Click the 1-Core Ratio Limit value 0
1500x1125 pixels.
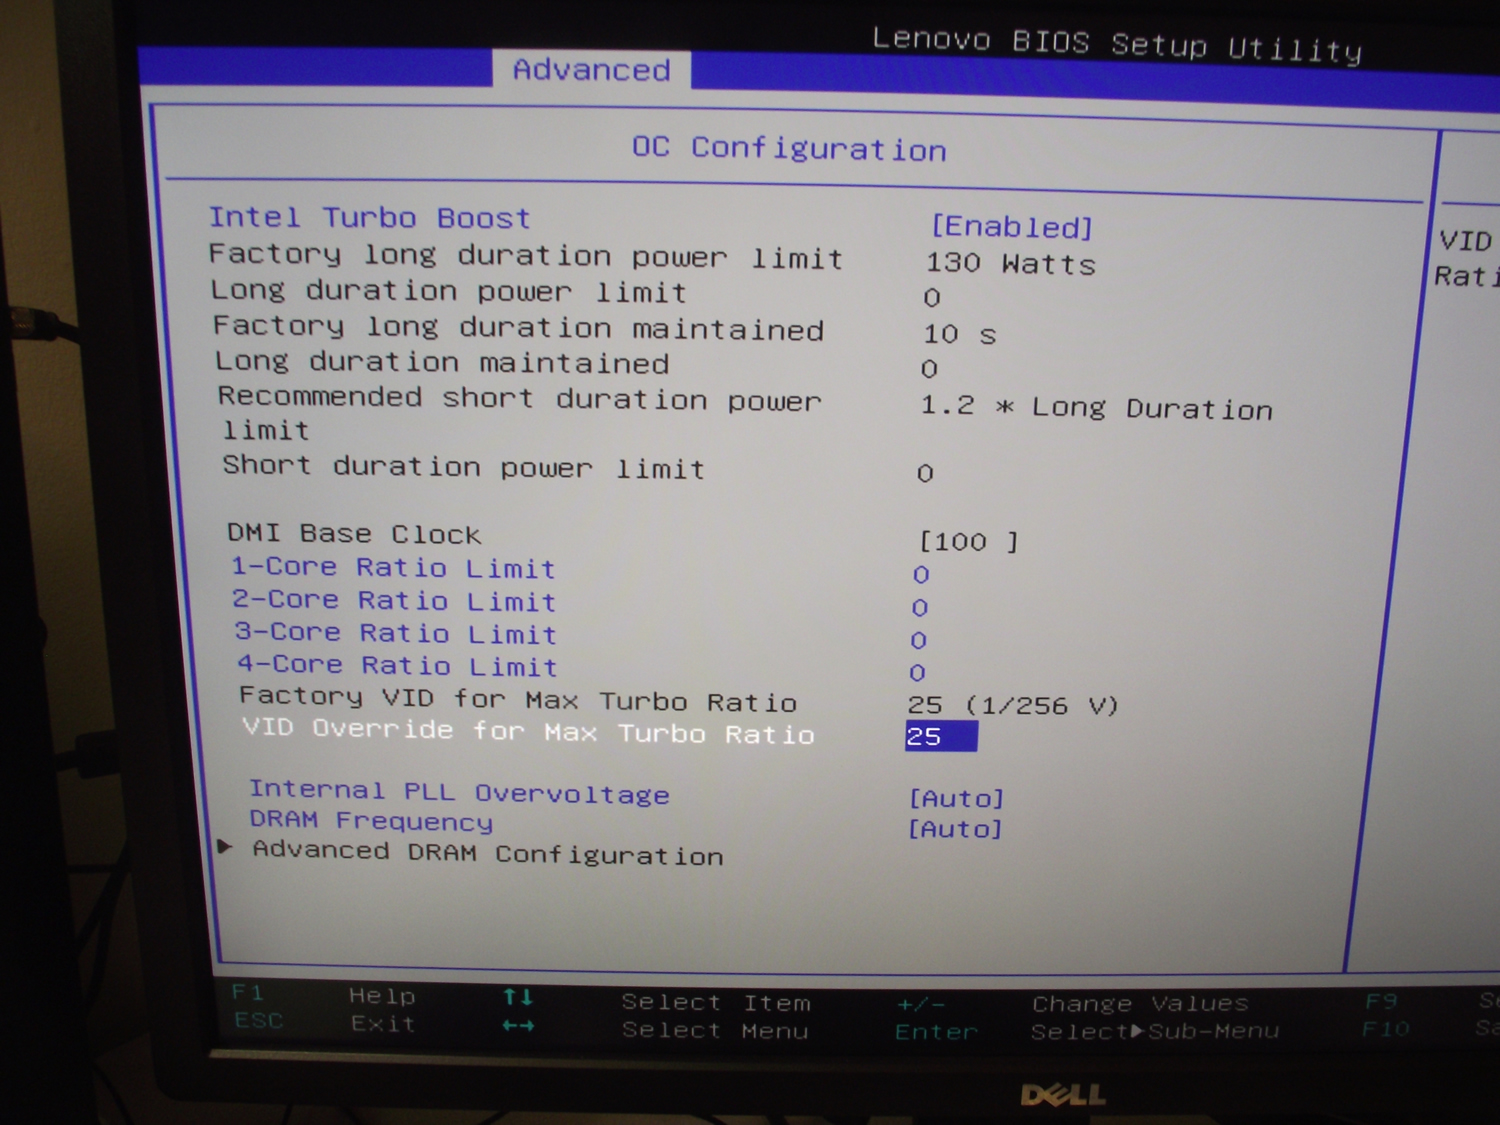pos(921,575)
